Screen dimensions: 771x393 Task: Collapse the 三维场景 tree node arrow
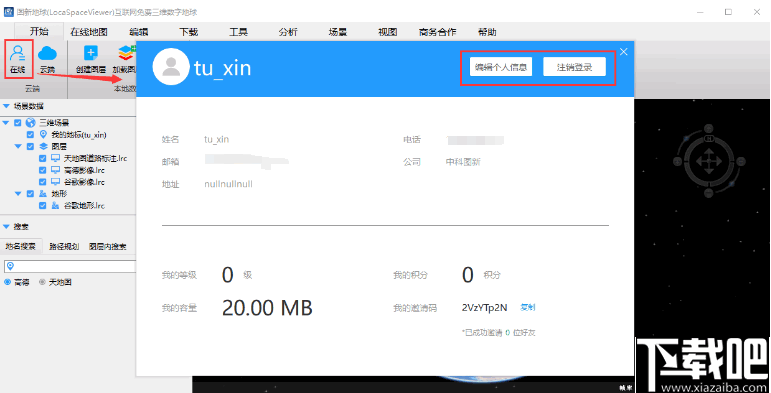click(6, 122)
